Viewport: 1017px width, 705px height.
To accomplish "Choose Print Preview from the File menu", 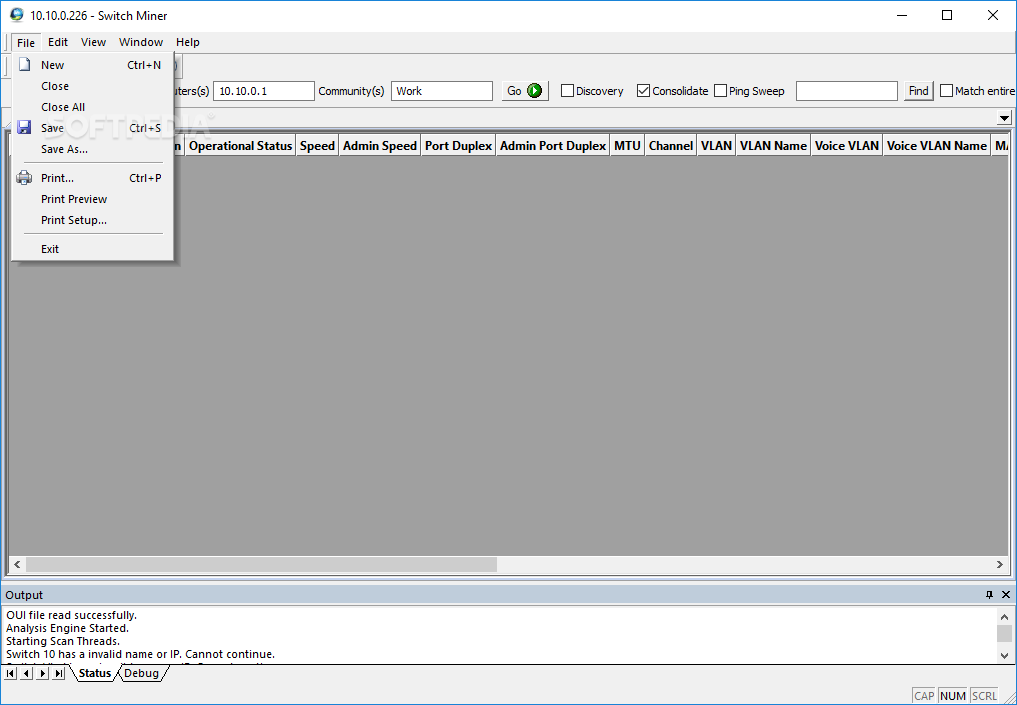I will point(92,199).
